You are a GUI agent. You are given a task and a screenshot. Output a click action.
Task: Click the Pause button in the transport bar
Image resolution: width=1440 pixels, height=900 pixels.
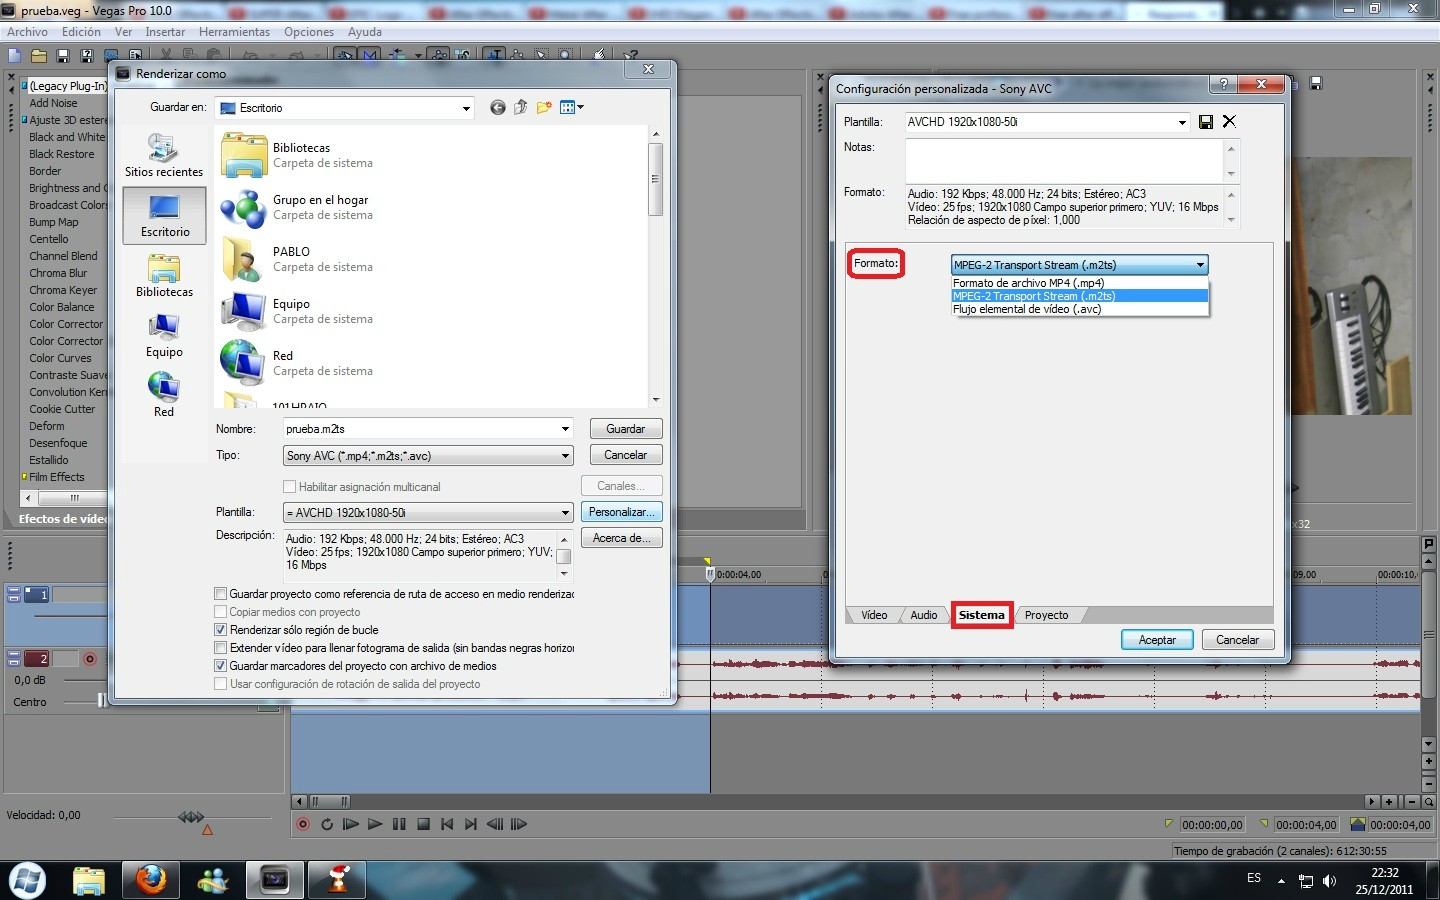pos(399,824)
